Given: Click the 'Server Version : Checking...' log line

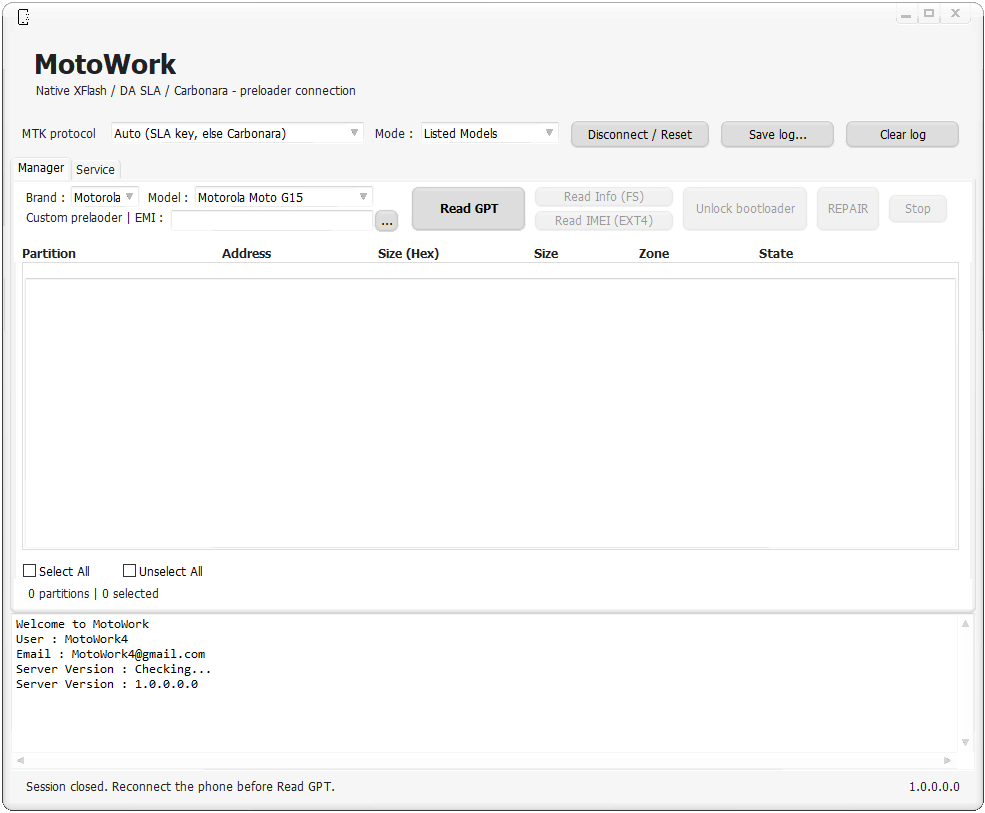Looking at the screenshot, I should 114,669.
